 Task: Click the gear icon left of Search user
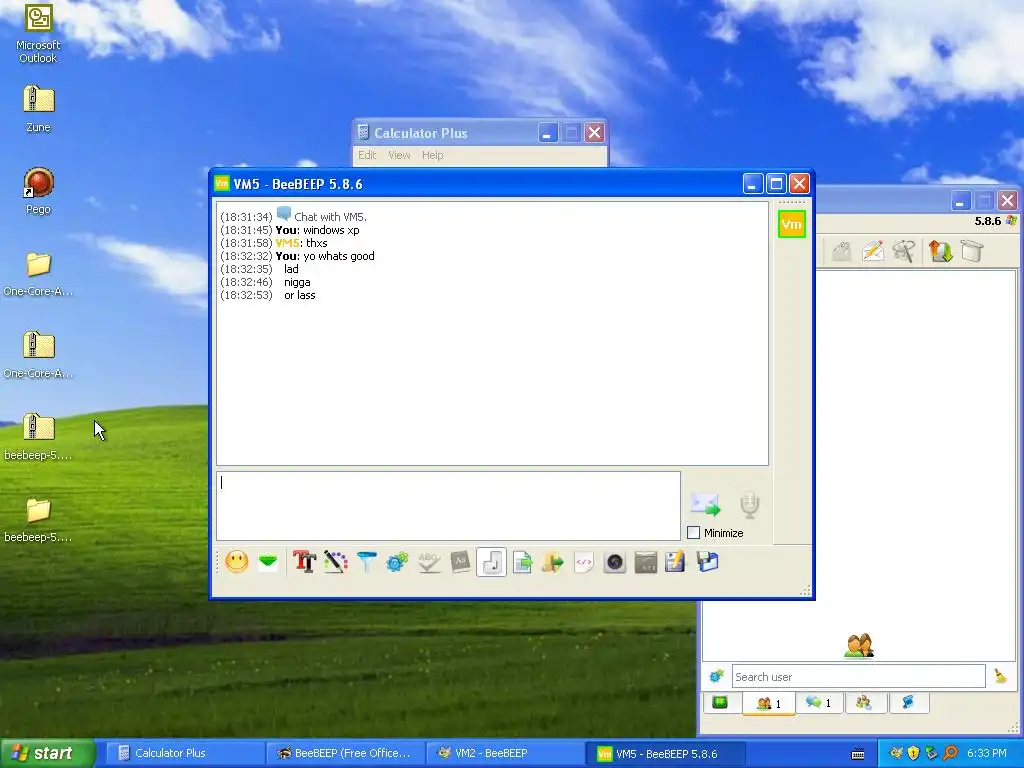point(716,676)
